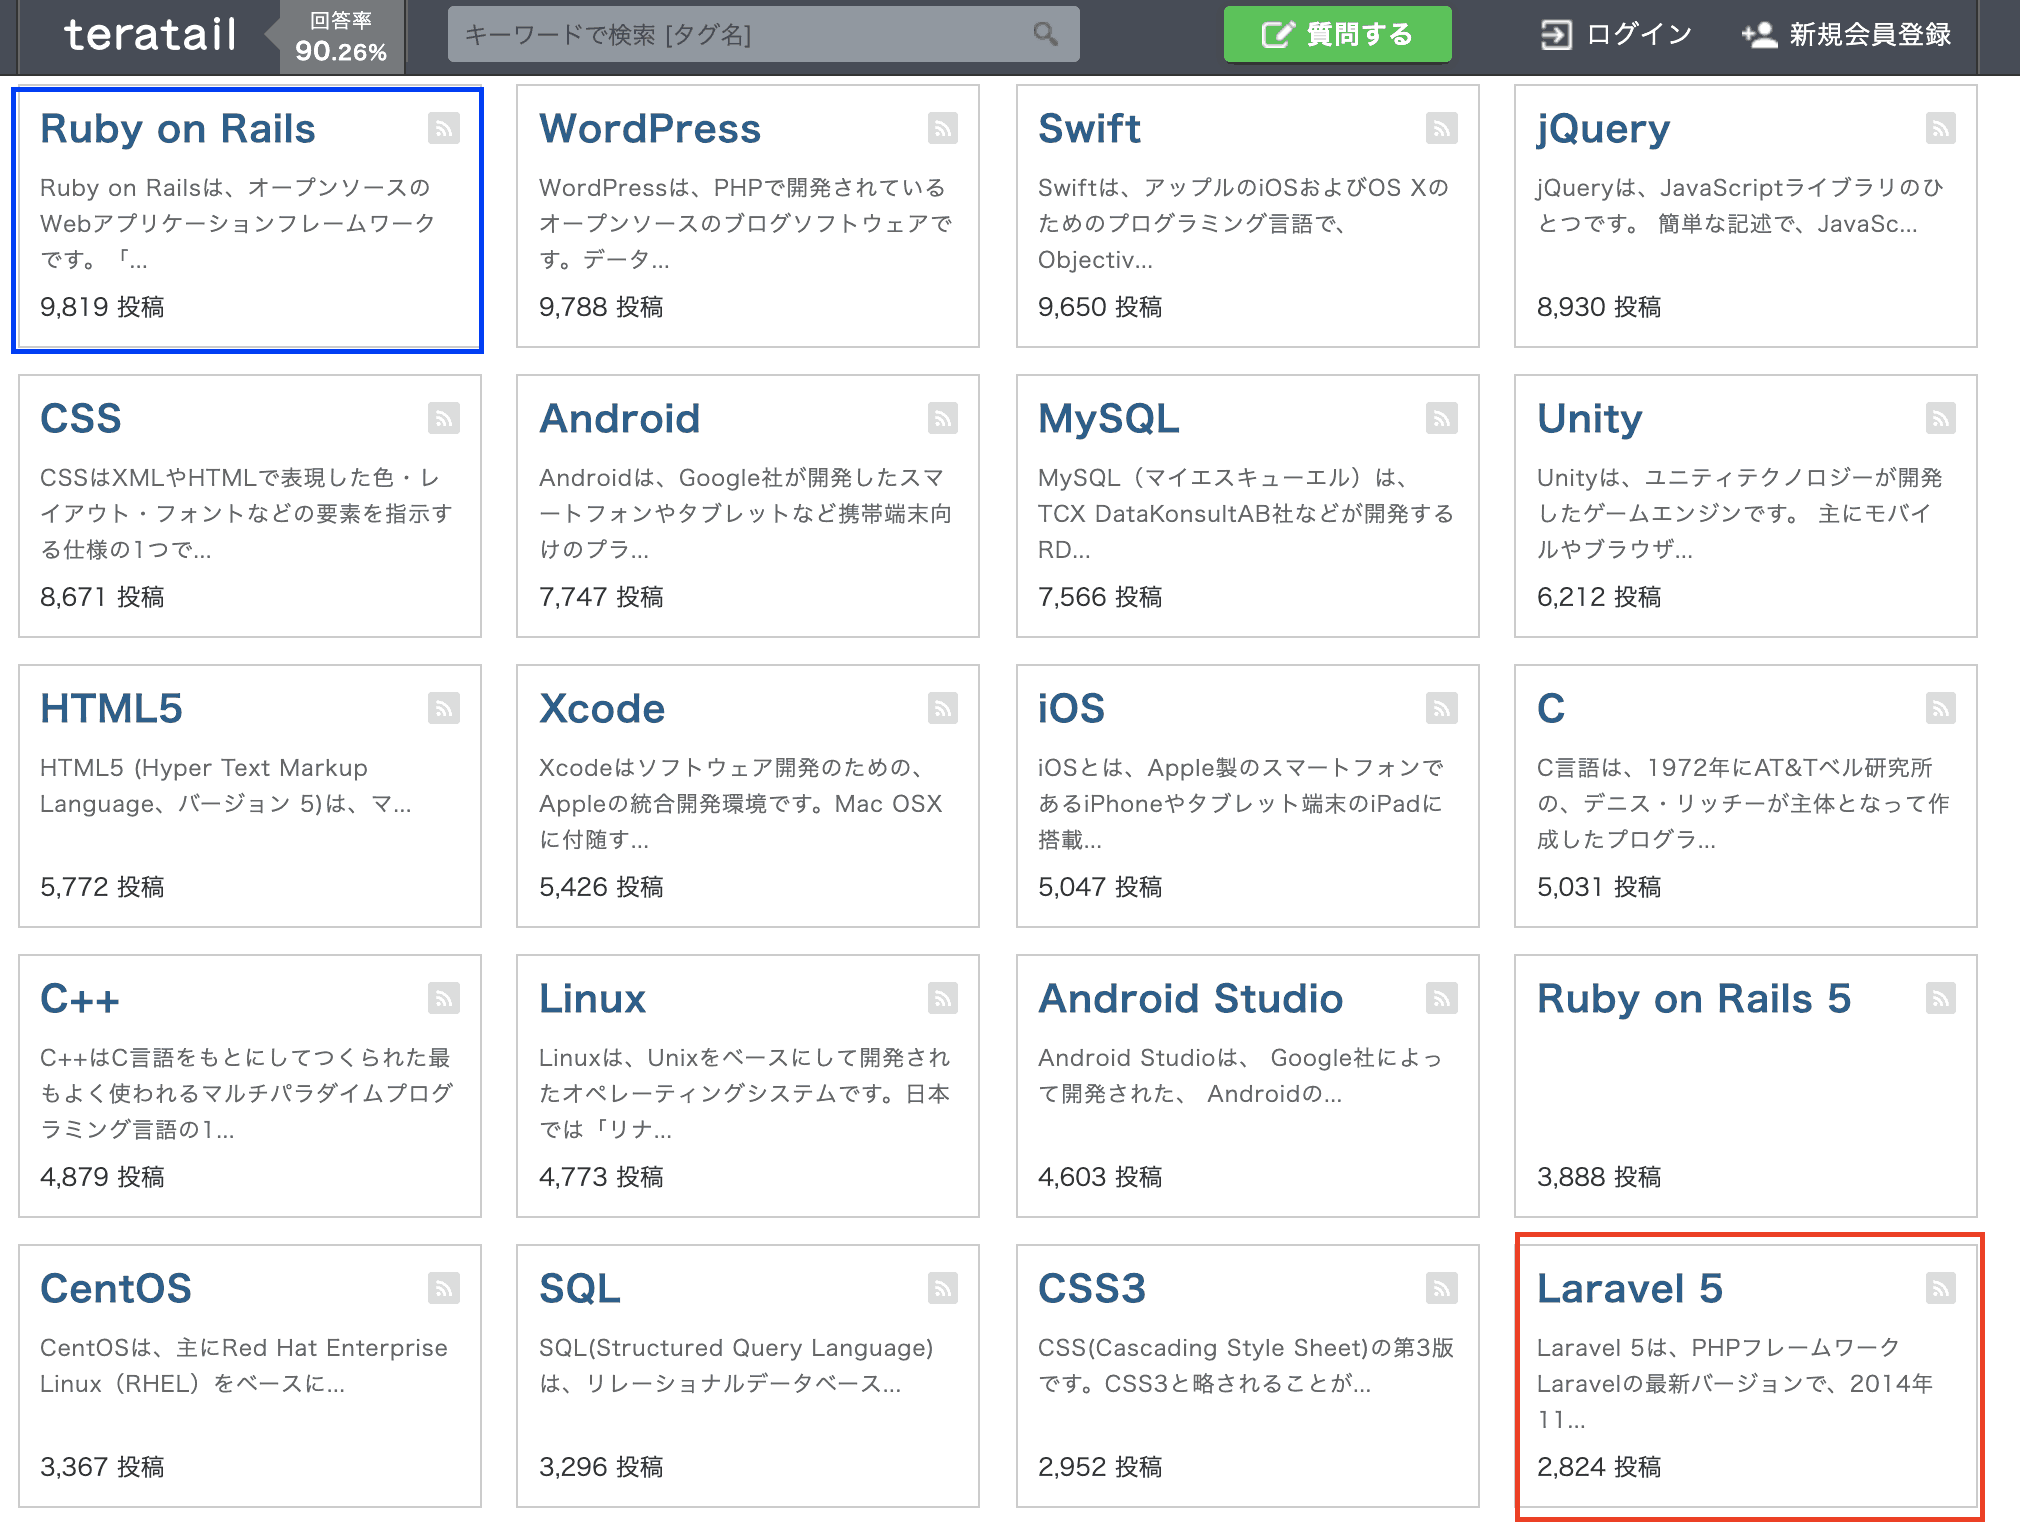The height and width of the screenshot is (1526, 2020).
Task: Click the RSS icon on the Laravel 5 card
Action: point(1941,1288)
